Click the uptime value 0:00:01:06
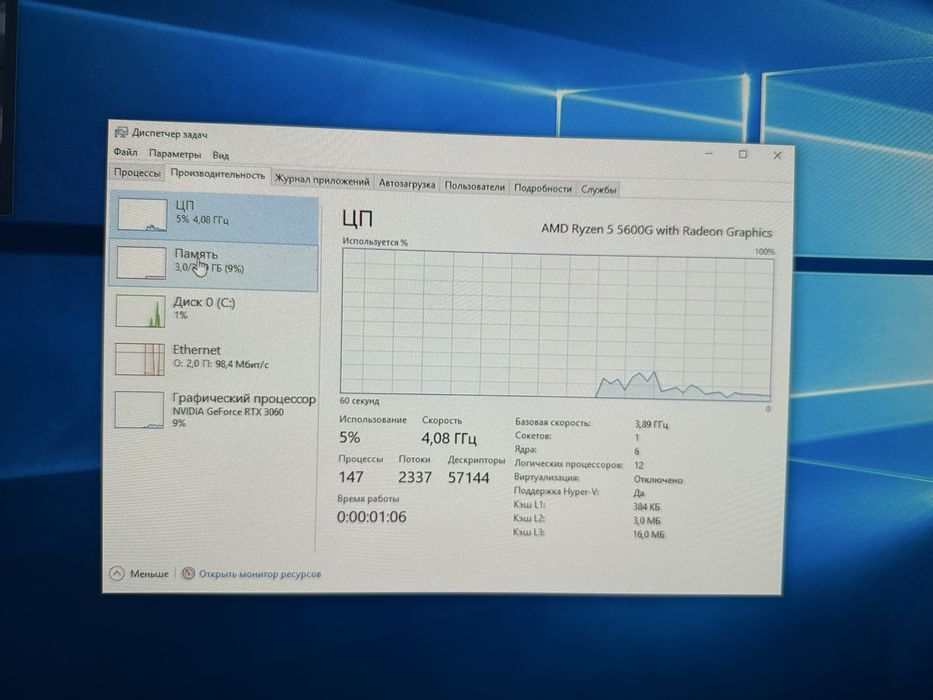Image resolution: width=933 pixels, height=700 pixels. pos(372,517)
